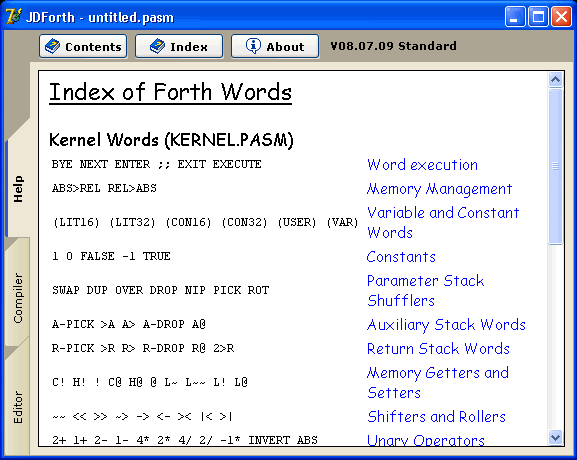Click the JDForth title bar app icon
Viewport: 577px width, 460px height.
click(13, 17)
